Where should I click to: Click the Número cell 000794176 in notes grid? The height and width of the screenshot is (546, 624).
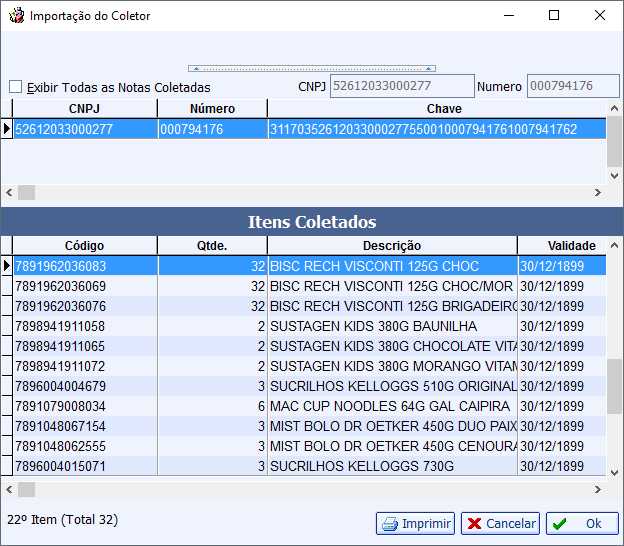pyautogui.click(x=213, y=129)
